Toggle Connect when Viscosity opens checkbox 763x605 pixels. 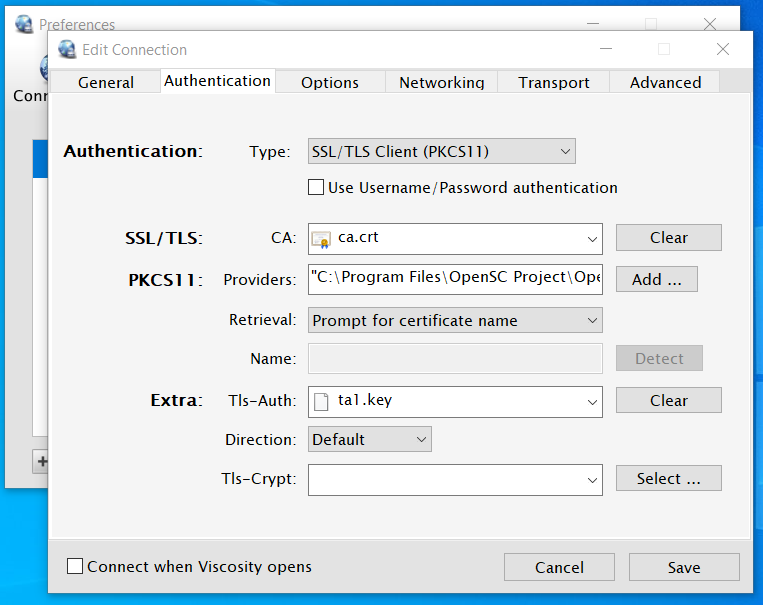[74, 566]
